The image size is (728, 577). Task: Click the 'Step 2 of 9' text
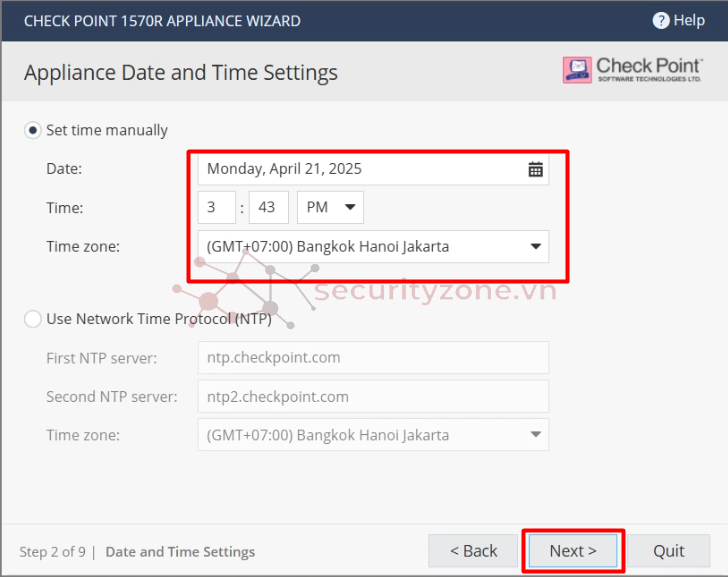tap(52, 552)
